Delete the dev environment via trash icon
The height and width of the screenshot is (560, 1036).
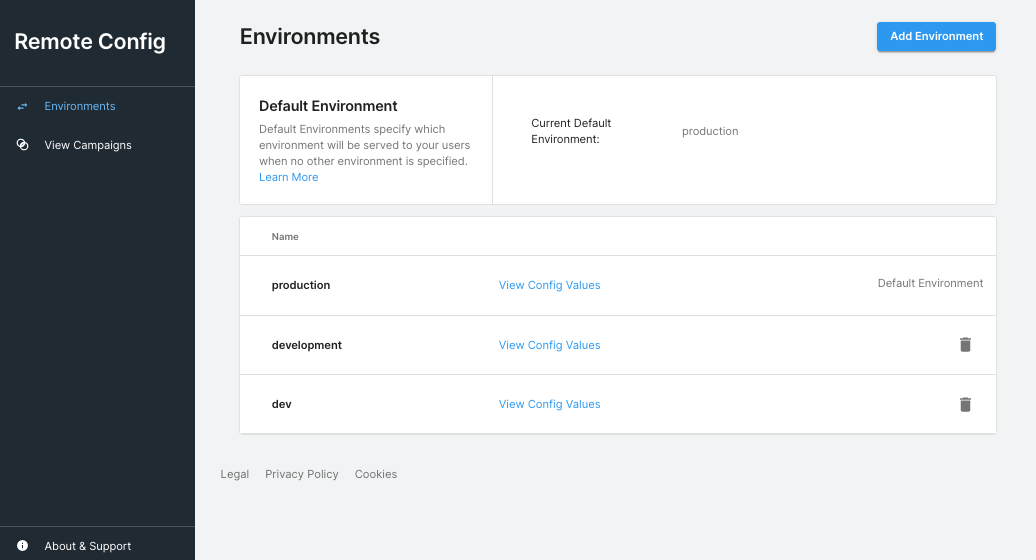pos(965,404)
